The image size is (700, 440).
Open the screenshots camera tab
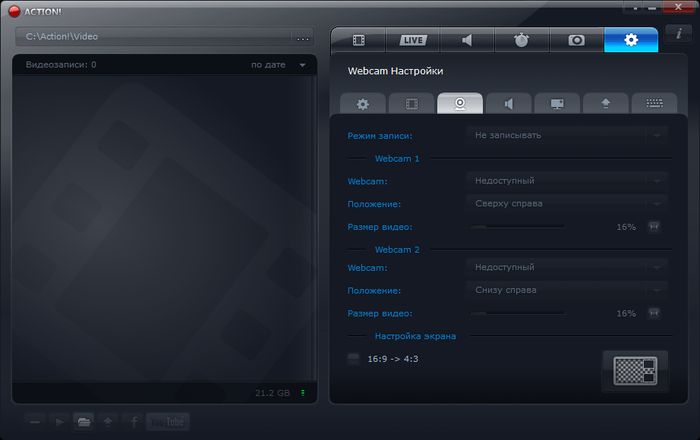coord(576,41)
